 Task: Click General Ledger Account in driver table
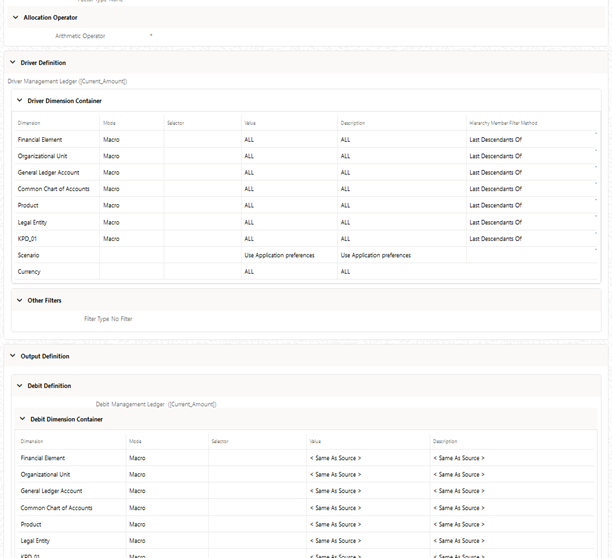coord(48,172)
